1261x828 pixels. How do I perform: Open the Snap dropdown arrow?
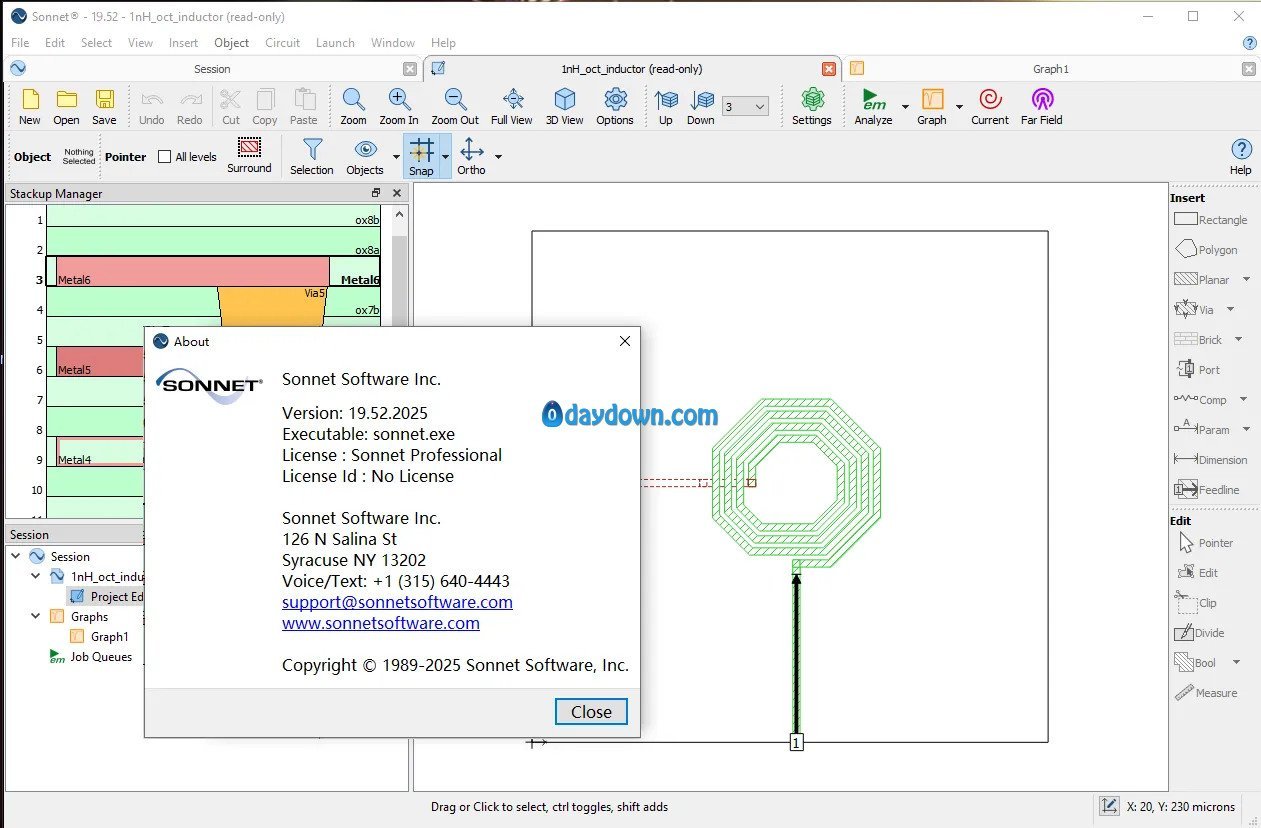click(x=446, y=157)
